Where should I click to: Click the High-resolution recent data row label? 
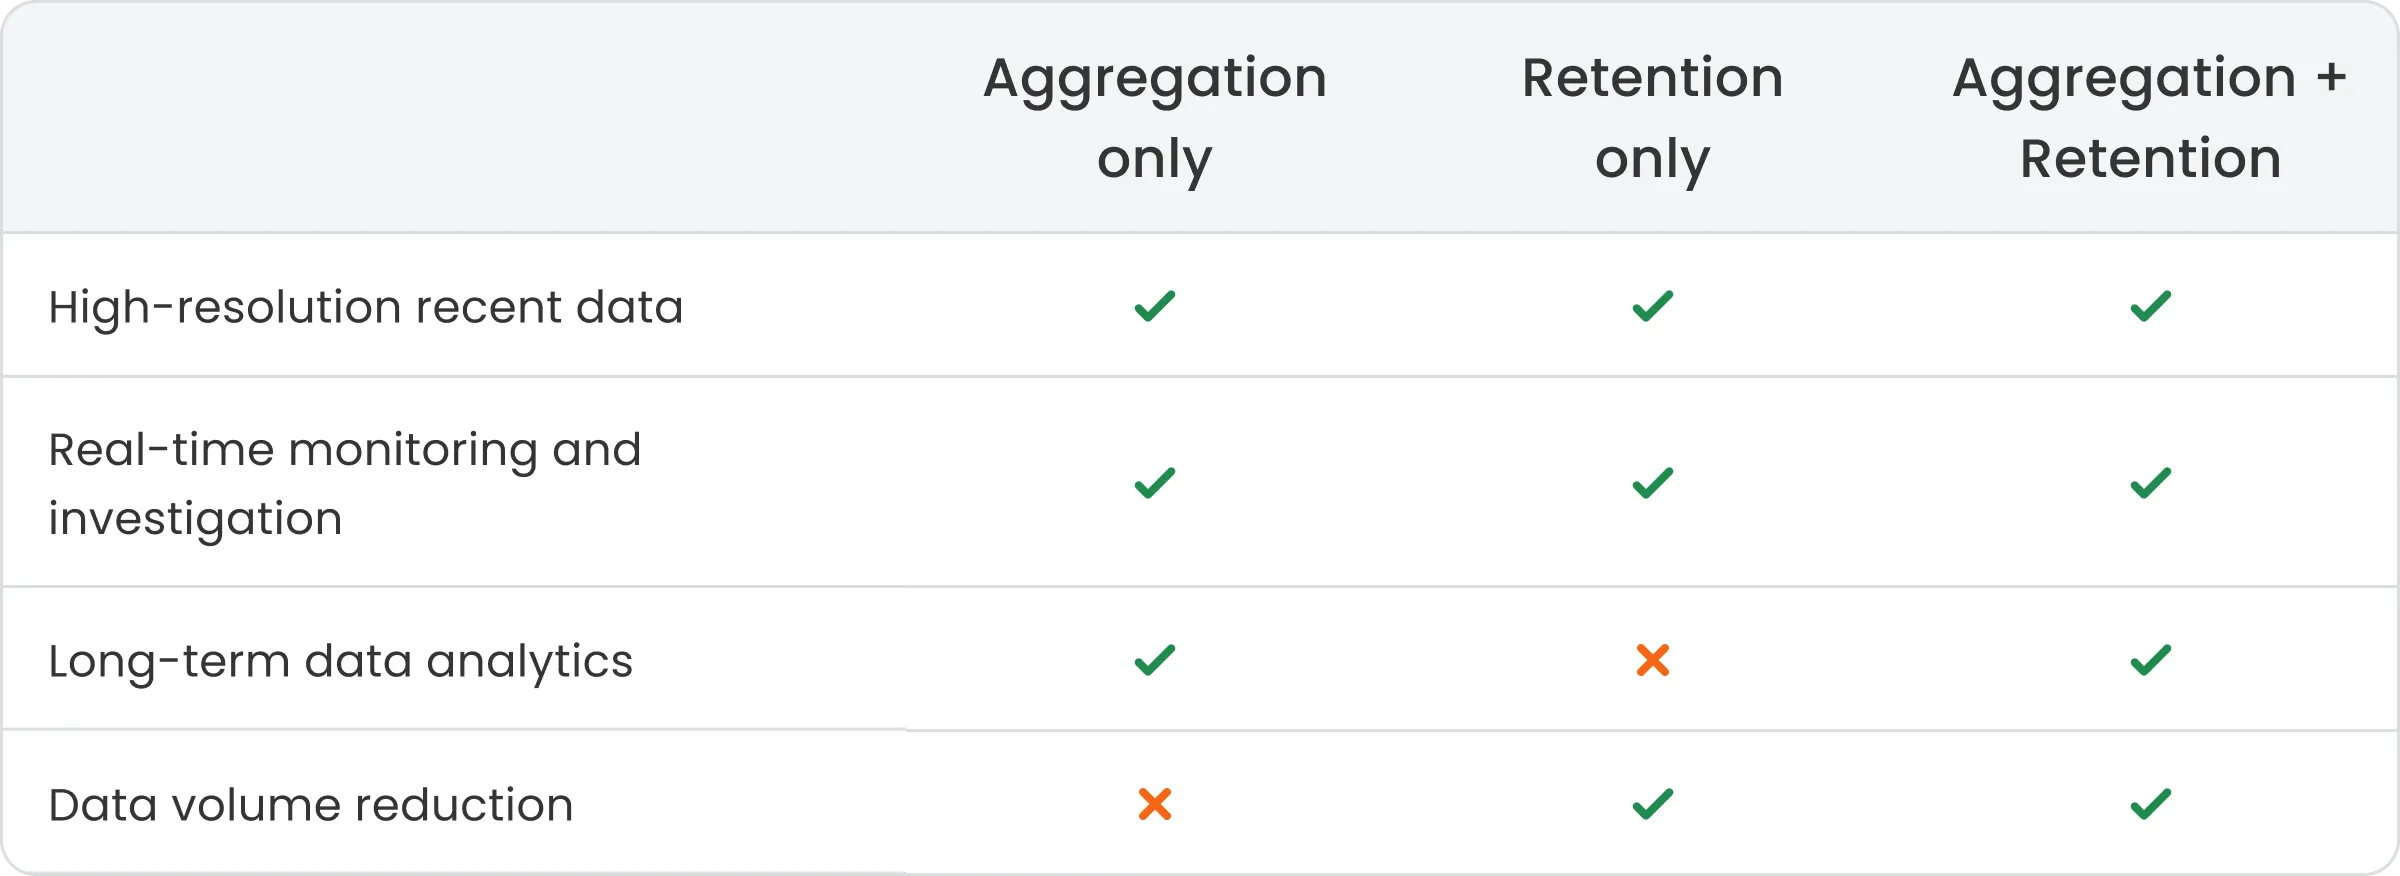coord(366,307)
